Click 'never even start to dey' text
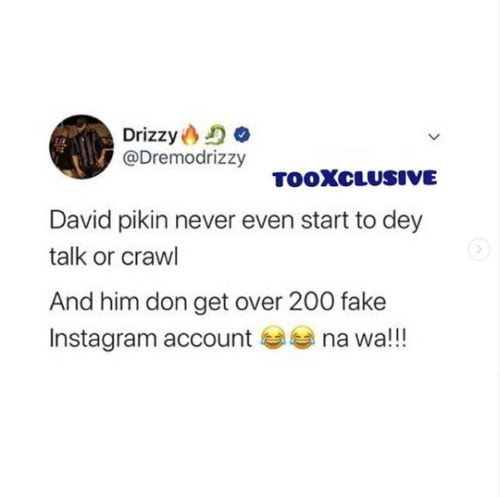Screen dimensions: 500x497 click(298, 222)
